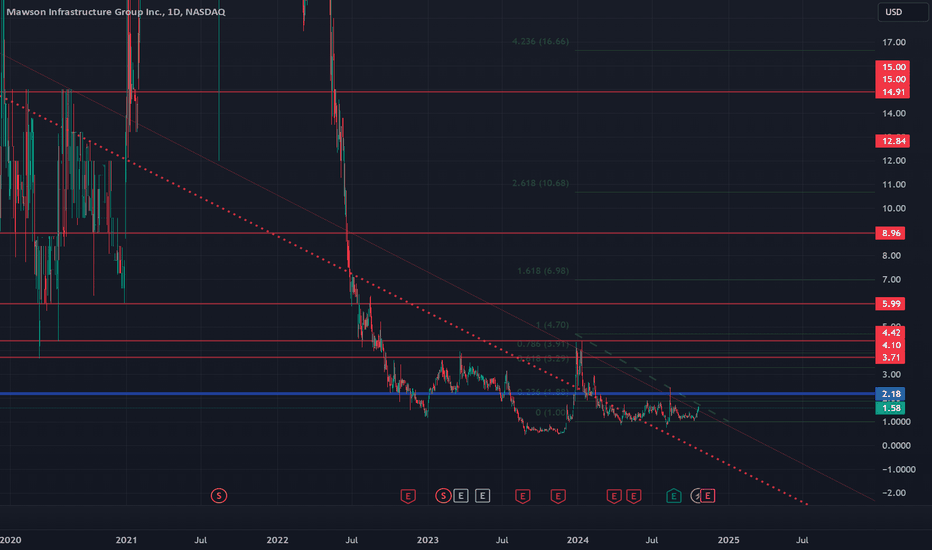Viewport: 932px width, 550px height.
Task: Click the 10.00 price axis label
Action: (x=894, y=208)
